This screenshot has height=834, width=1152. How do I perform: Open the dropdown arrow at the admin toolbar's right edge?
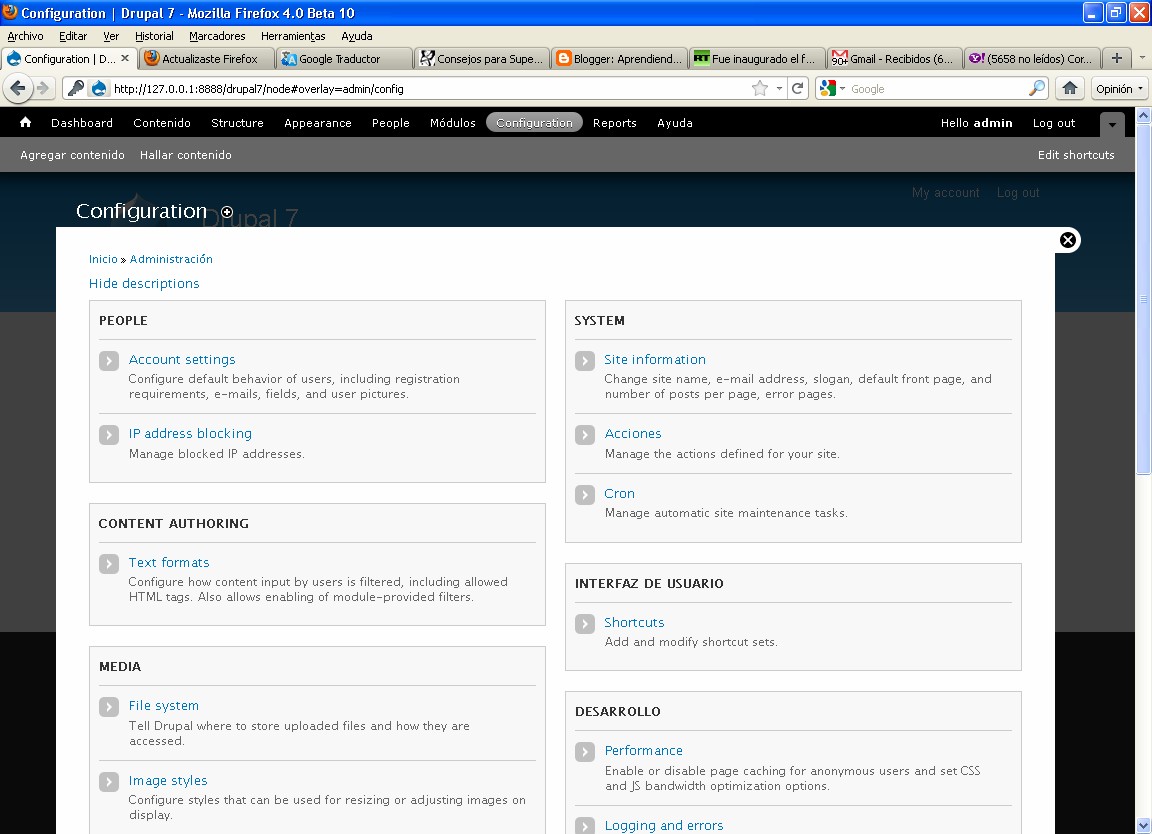click(1112, 122)
